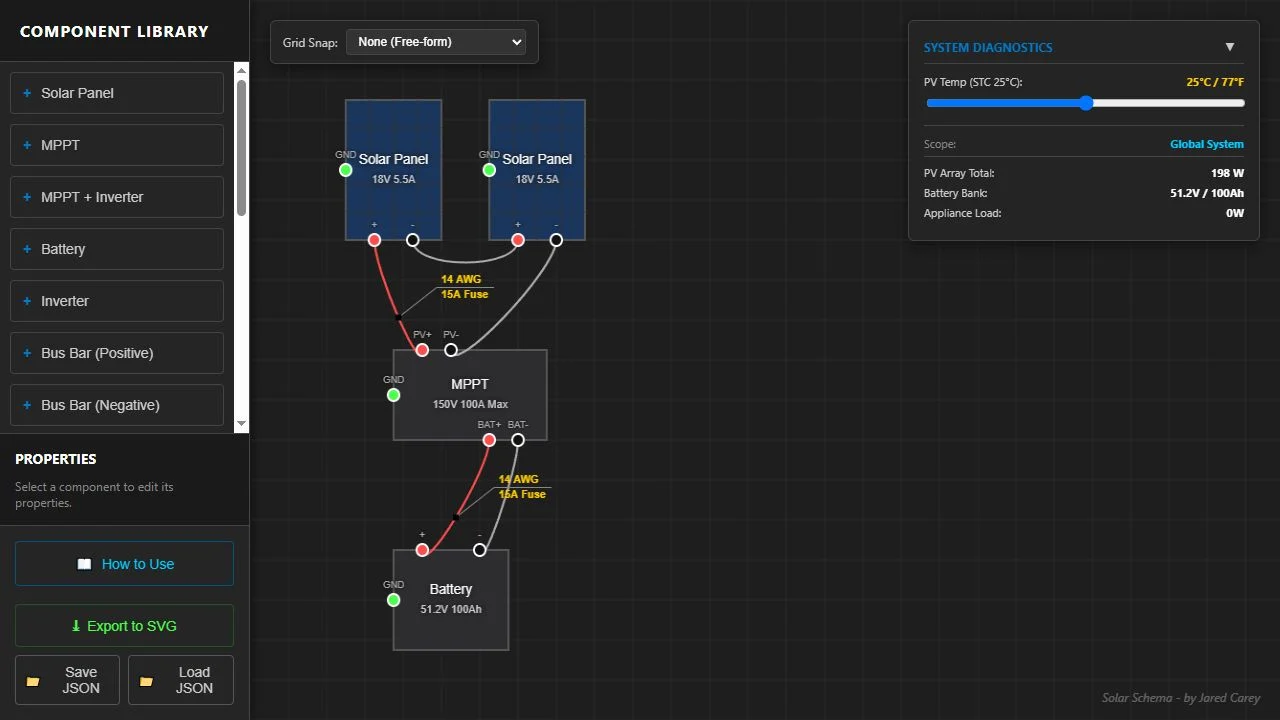Add an MPPT from the component library
This screenshot has width=1280, height=720.
(117, 145)
